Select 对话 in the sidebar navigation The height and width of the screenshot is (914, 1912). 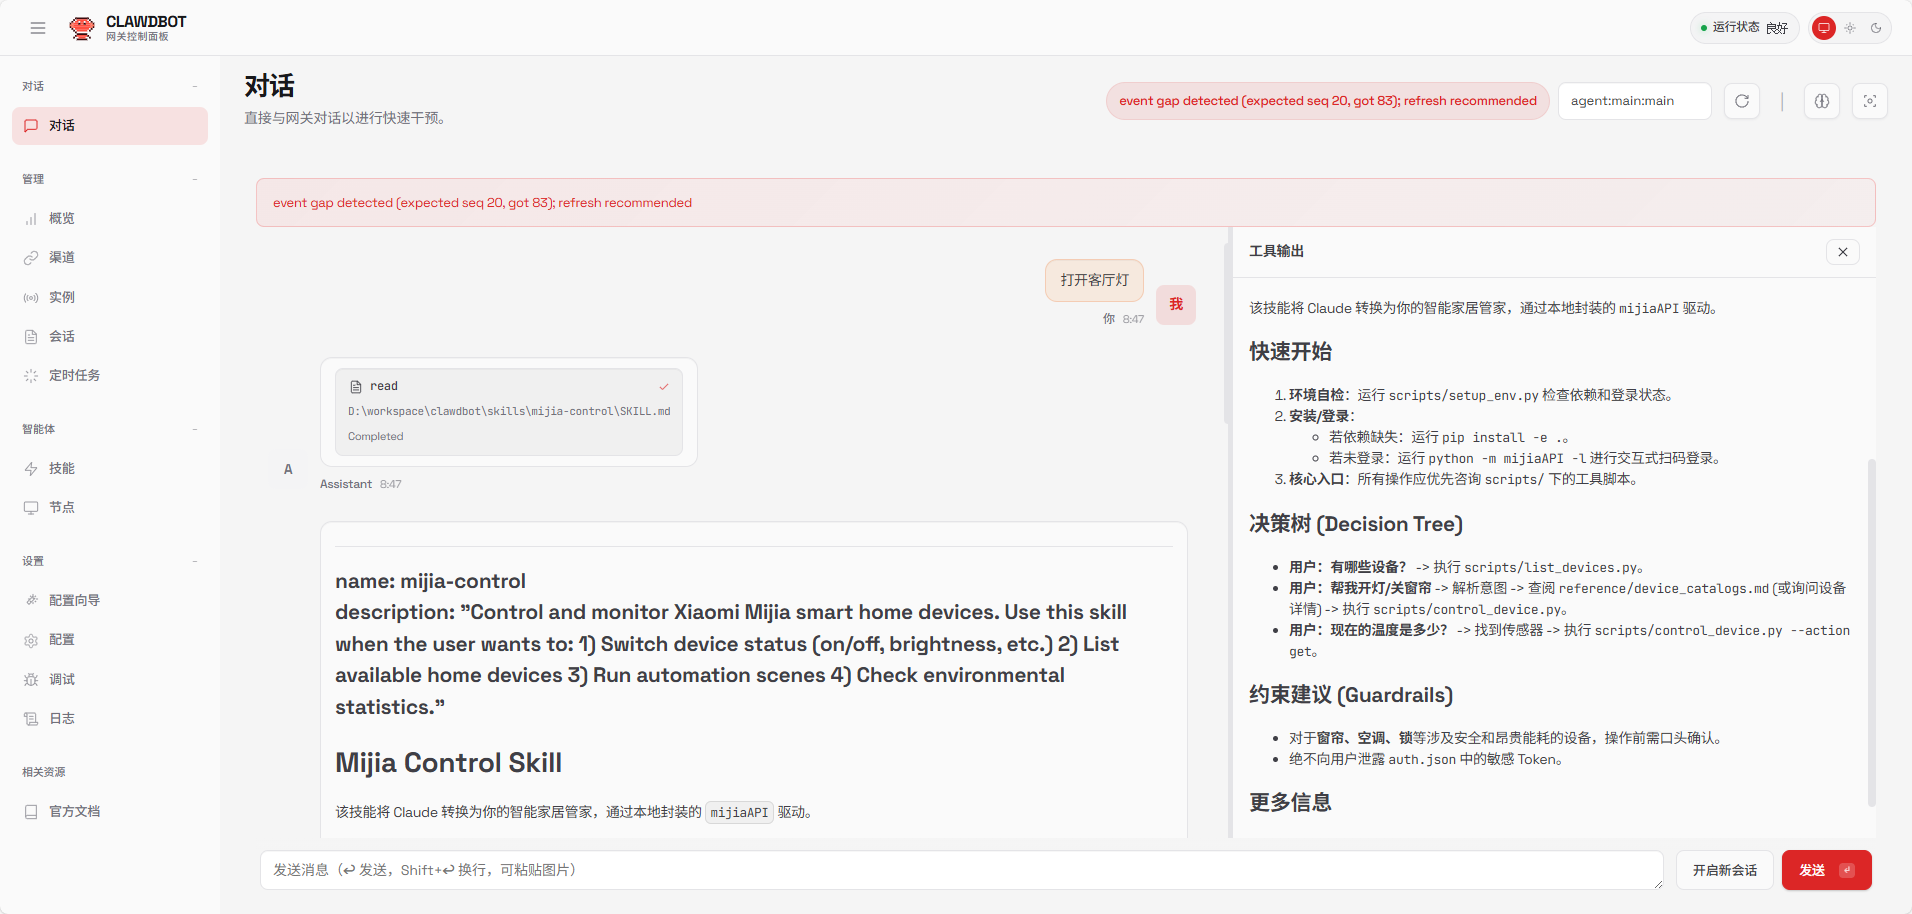(x=60, y=125)
